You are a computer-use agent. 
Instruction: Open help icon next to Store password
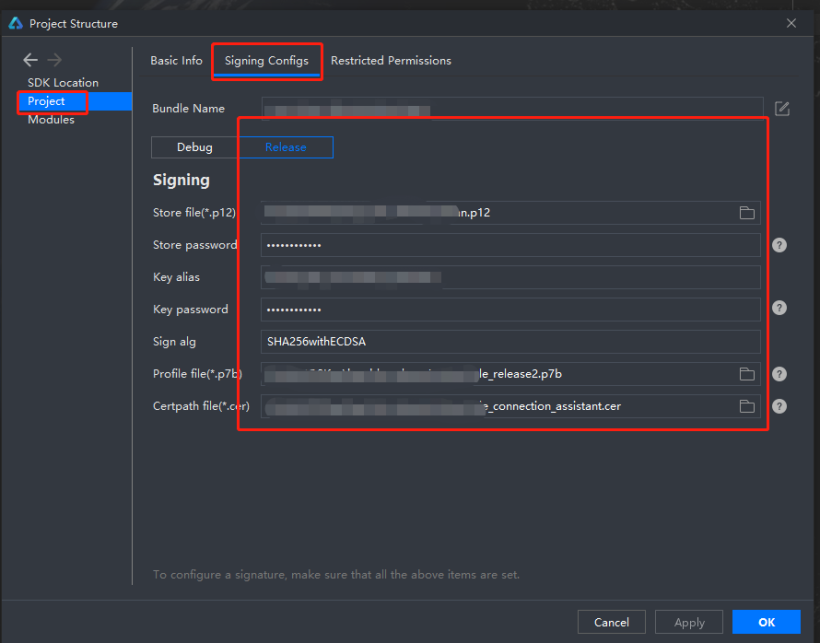[779, 245]
